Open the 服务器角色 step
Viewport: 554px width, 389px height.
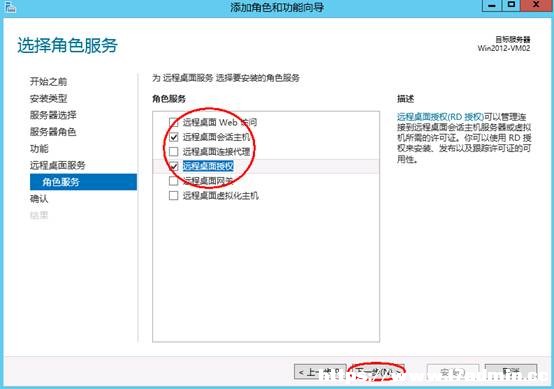click(x=53, y=132)
